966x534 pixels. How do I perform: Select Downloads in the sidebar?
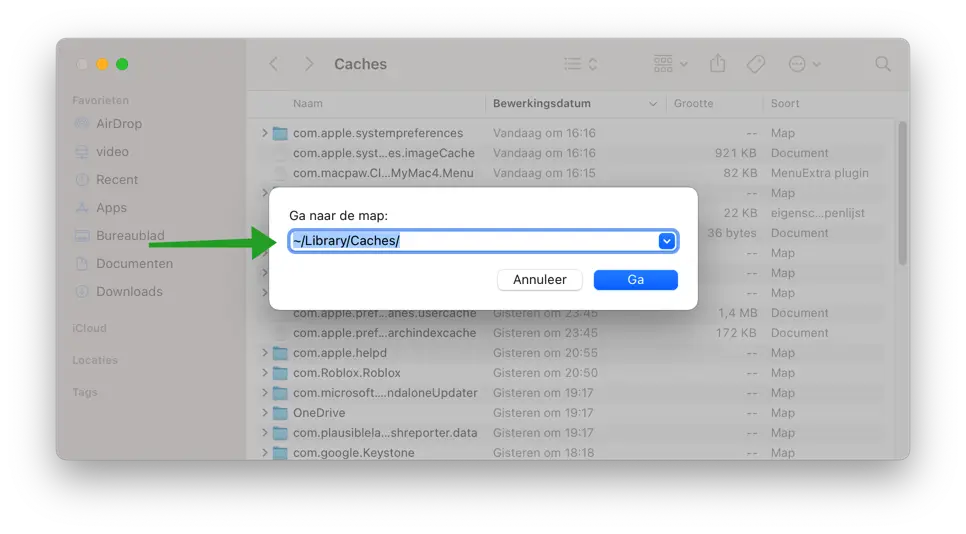[129, 291]
